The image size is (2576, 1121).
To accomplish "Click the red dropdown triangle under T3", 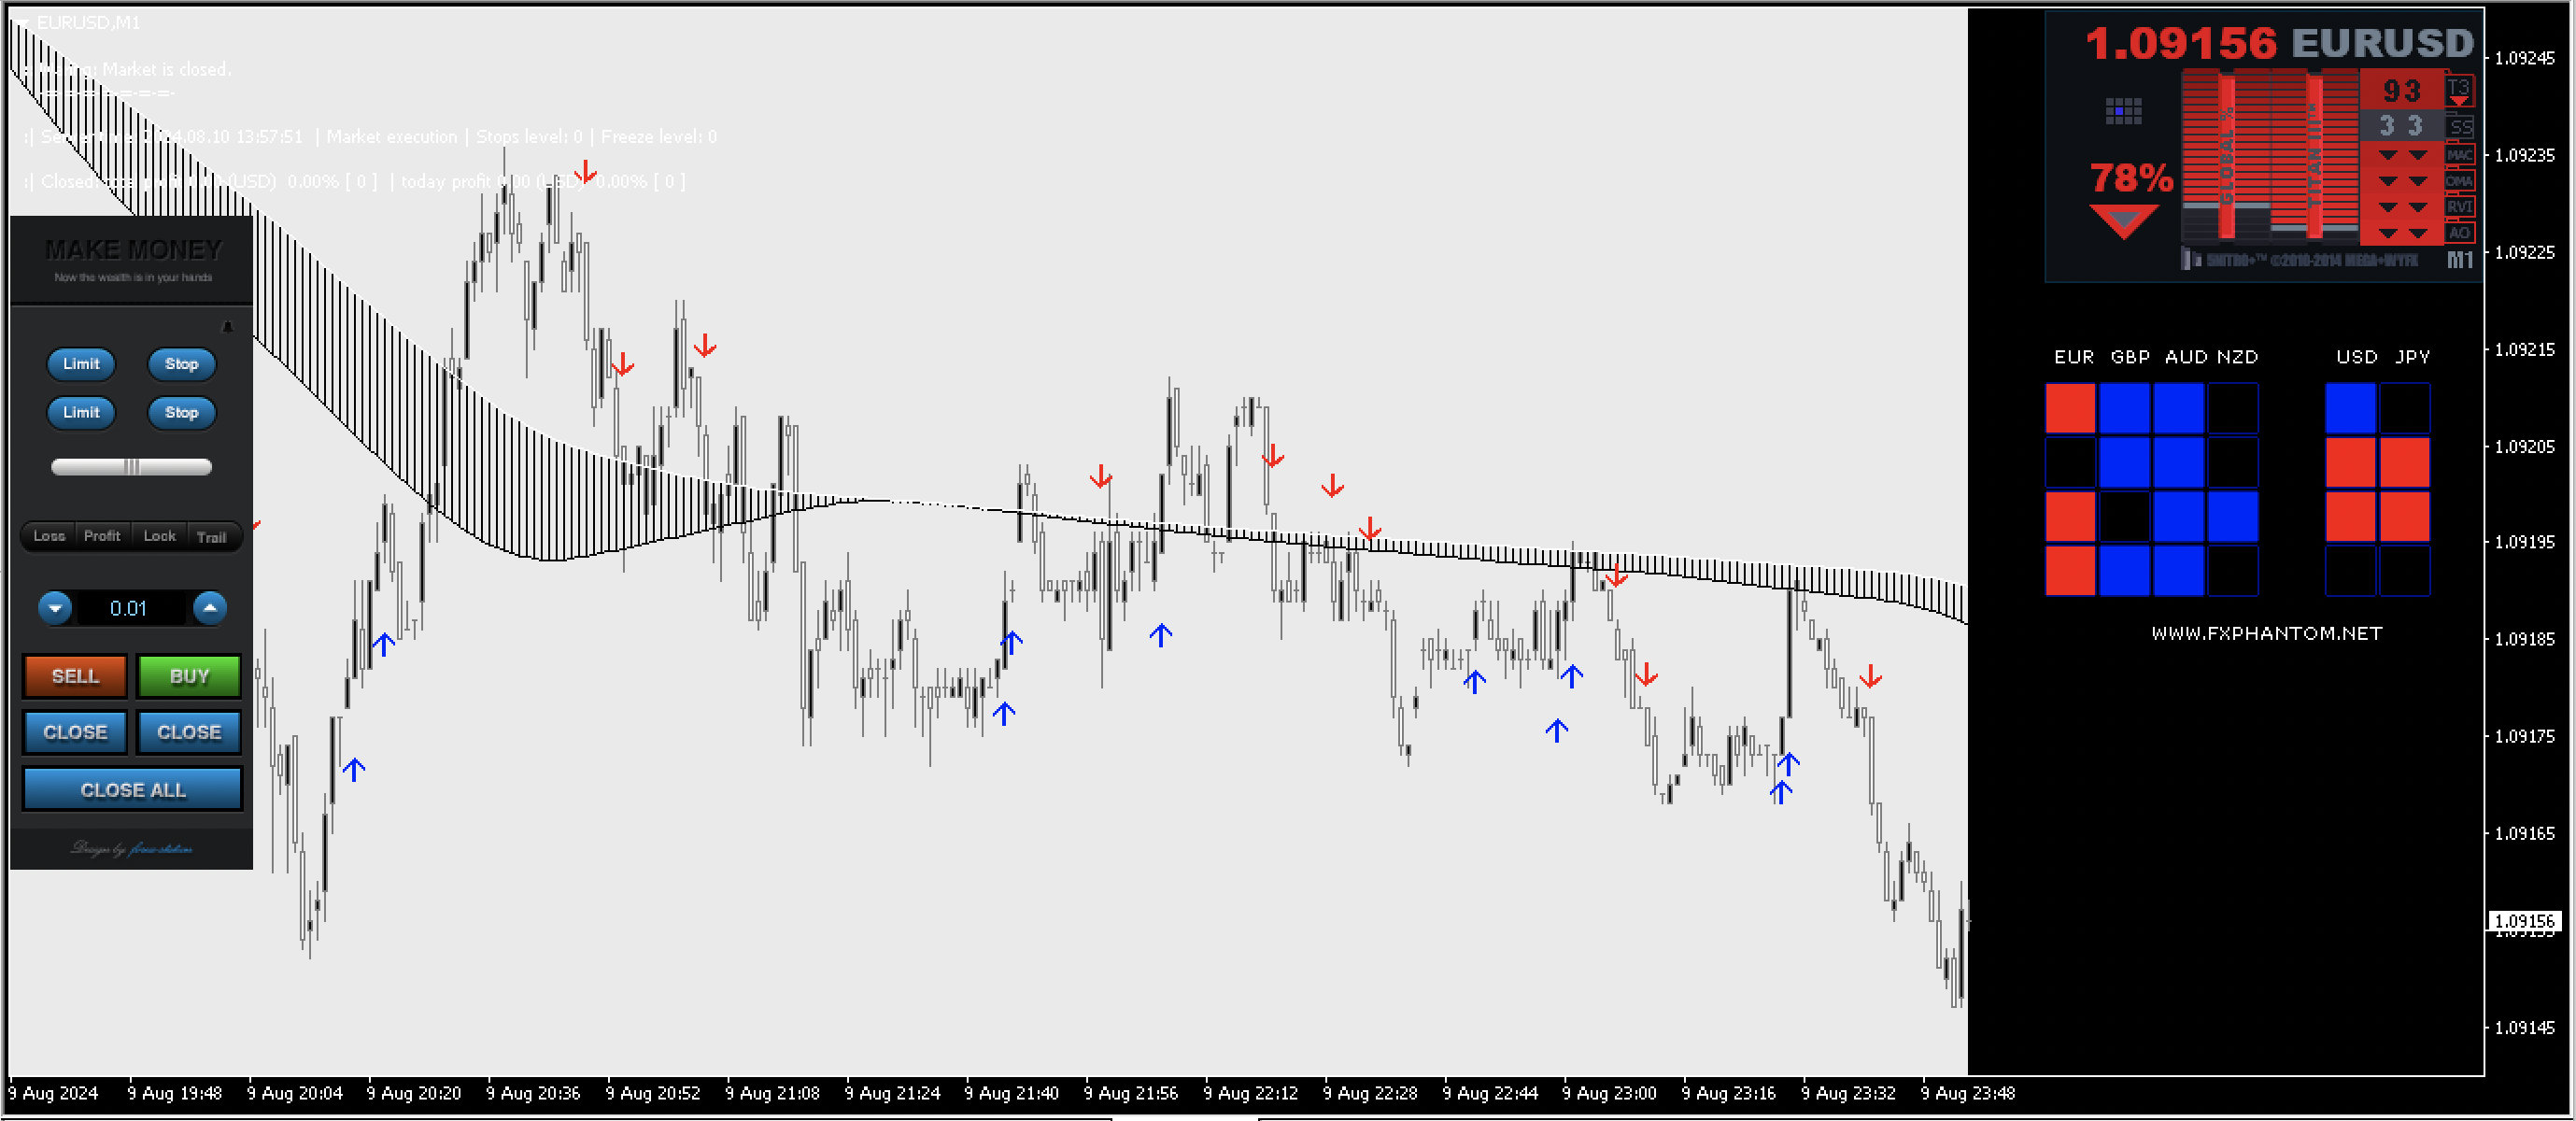I will click(x=2459, y=102).
